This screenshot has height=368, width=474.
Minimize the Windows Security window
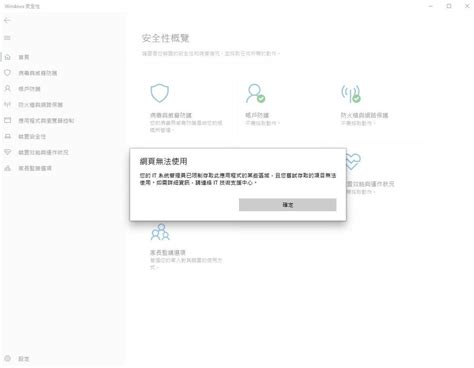click(x=430, y=6)
